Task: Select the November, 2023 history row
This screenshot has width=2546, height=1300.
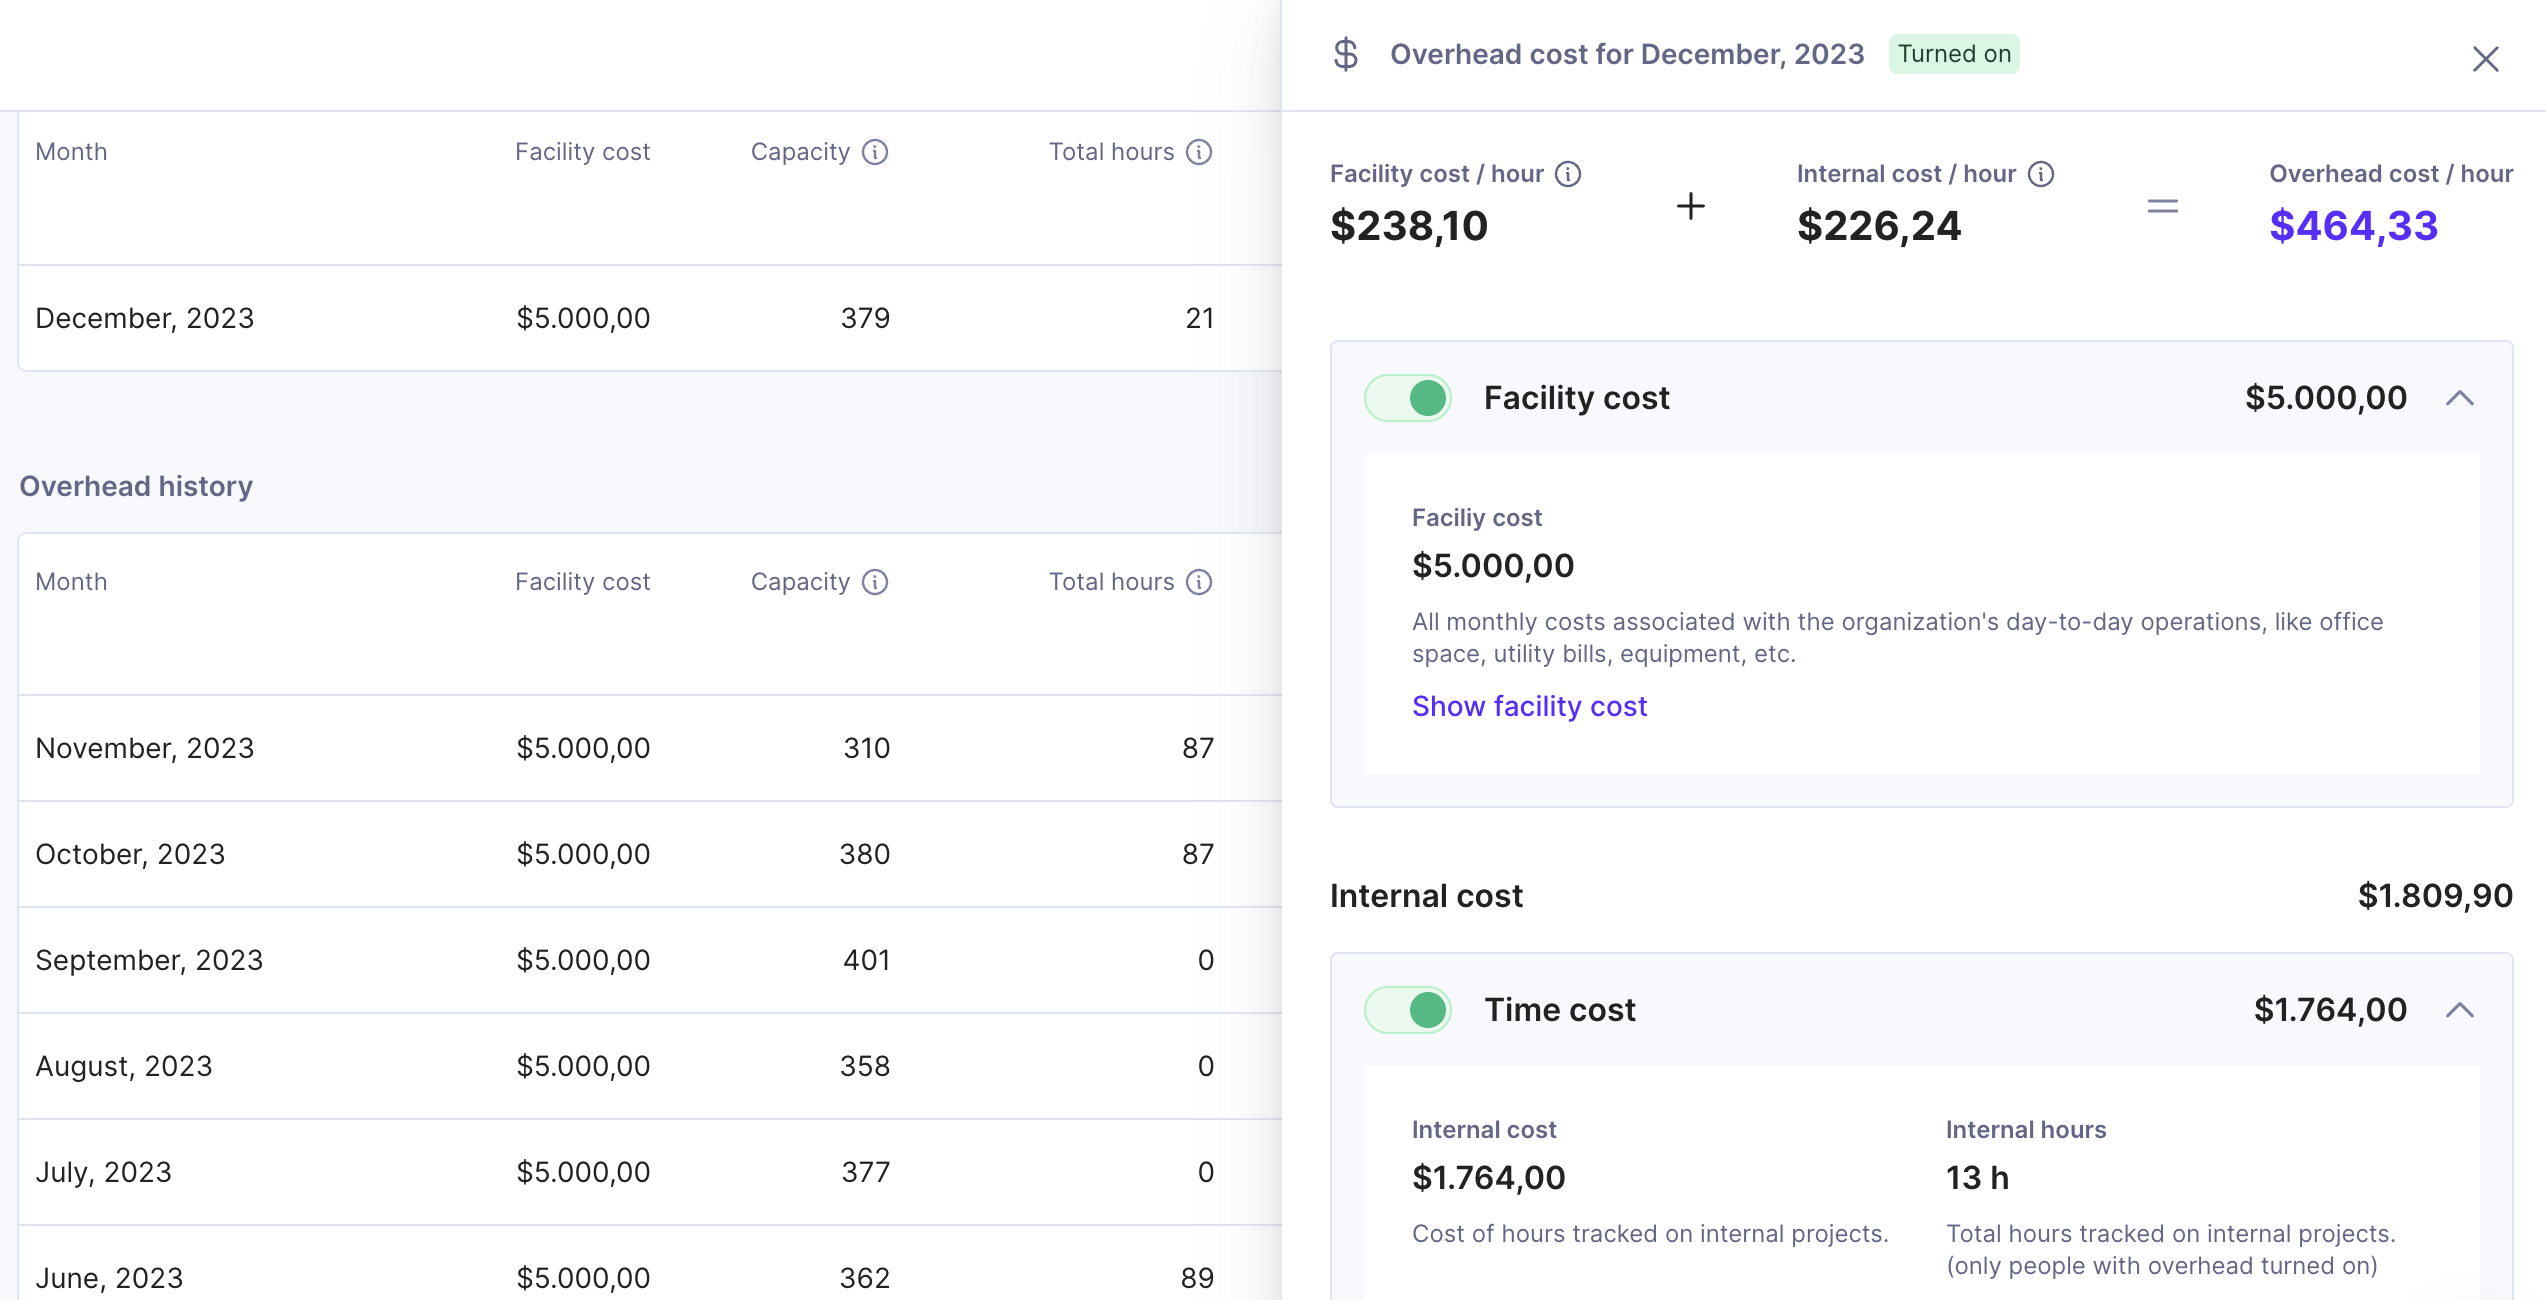Action: point(650,748)
